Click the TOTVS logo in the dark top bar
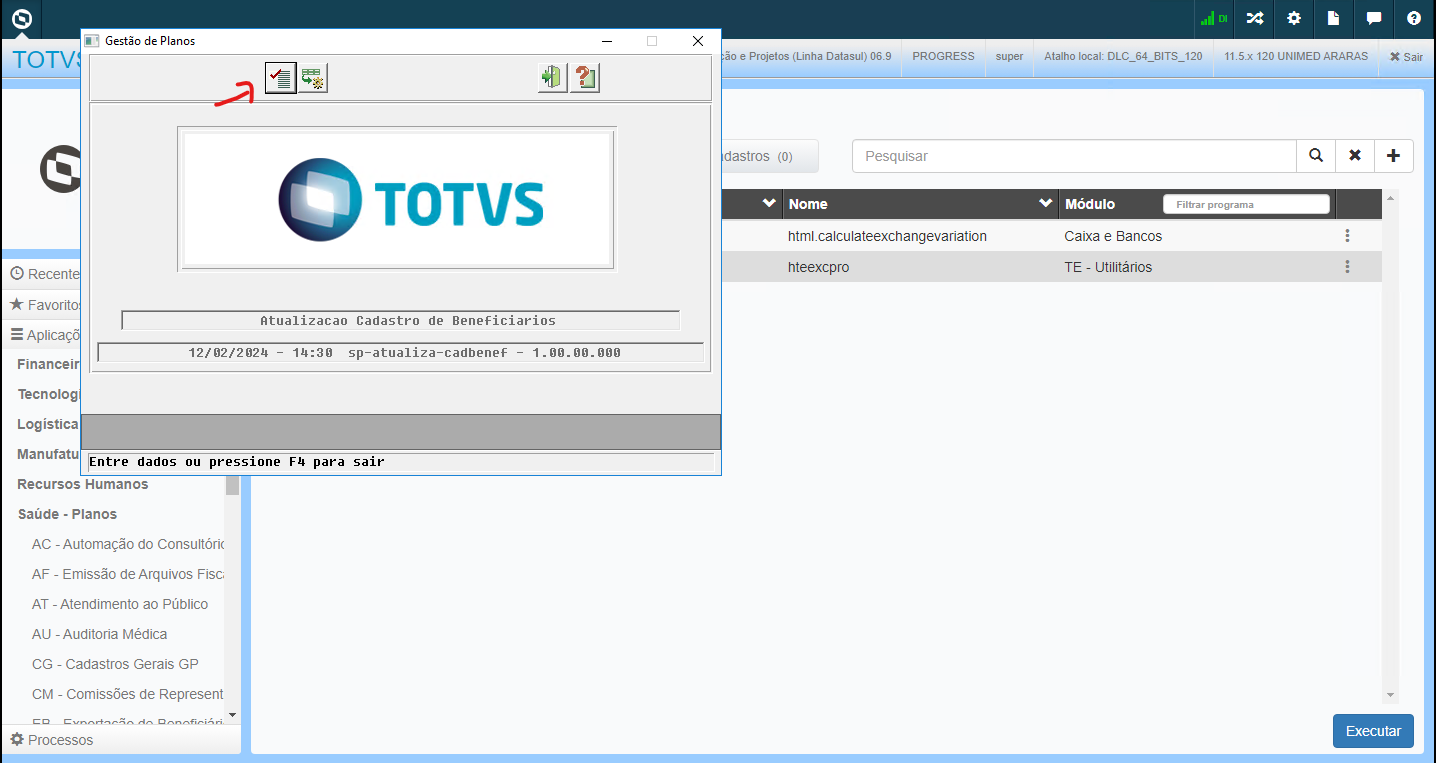1436x763 pixels. pos(22,18)
